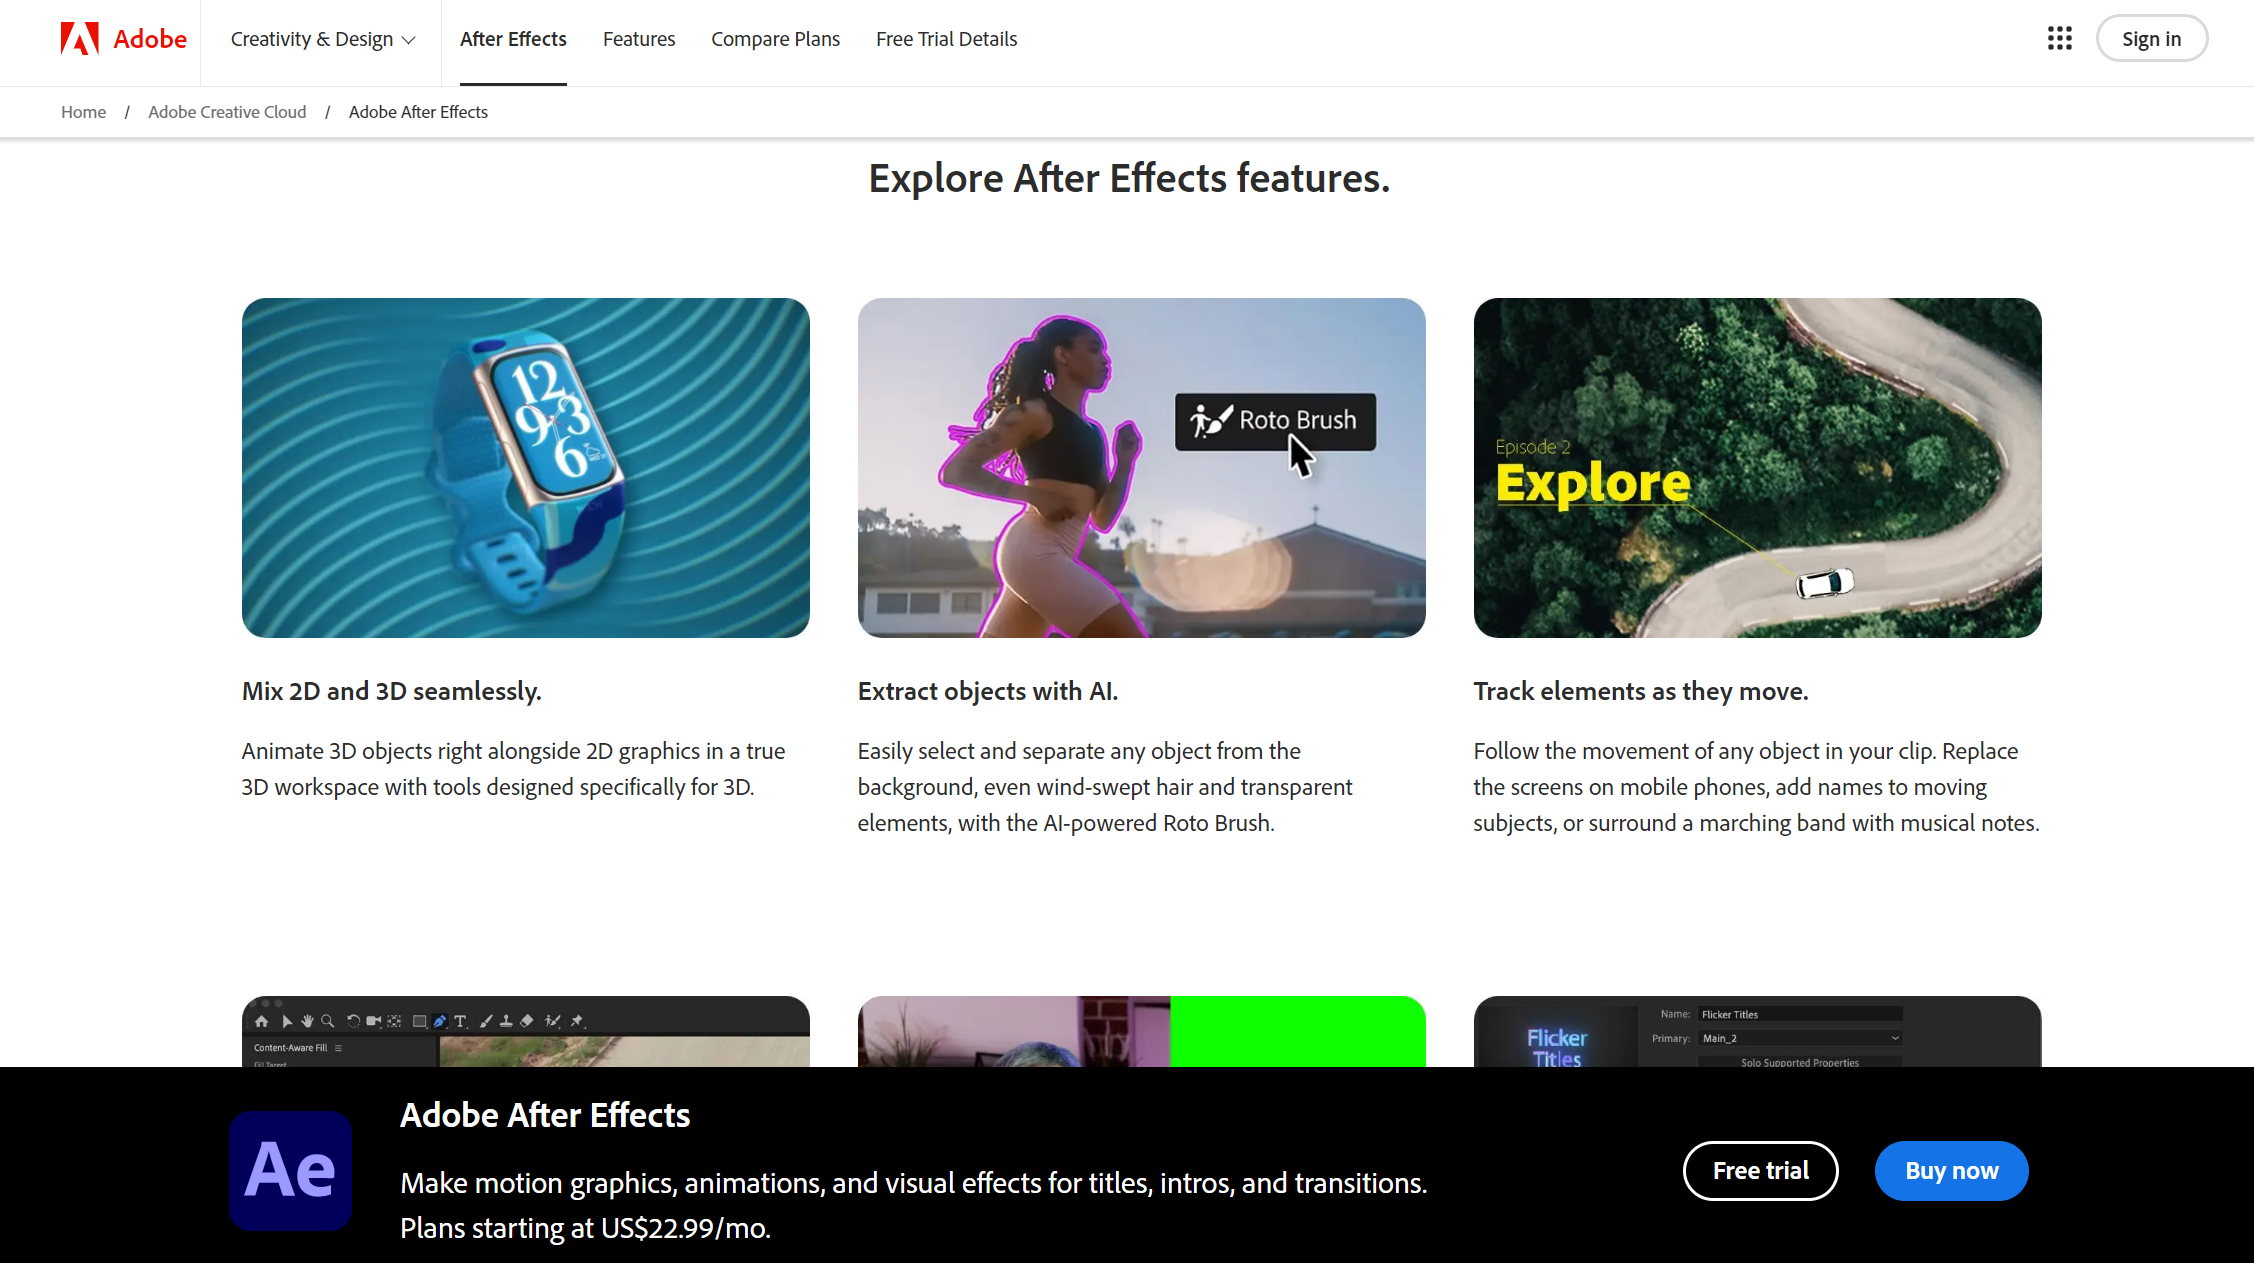Viewport: 2254px width, 1263px height.
Task: Click the hand tool icon in toolbar thumbnail
Action: (307, 1021)
